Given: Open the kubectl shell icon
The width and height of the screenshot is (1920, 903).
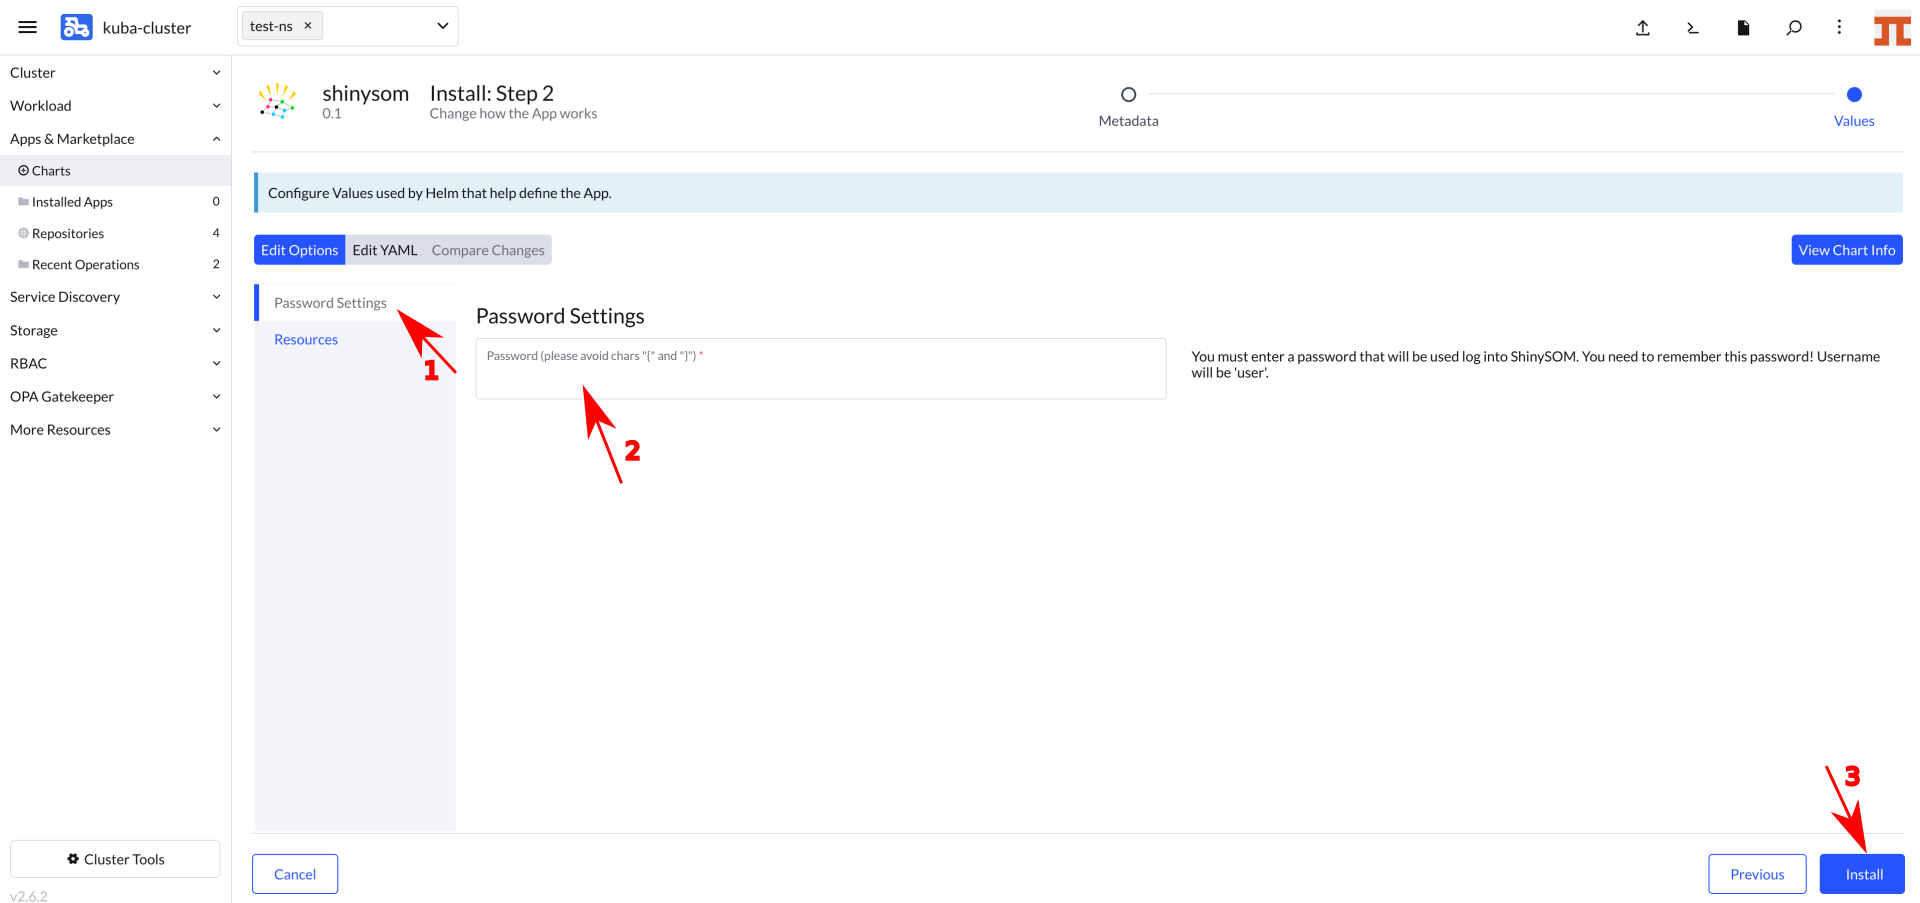Looking at the screenshot, I should pyautogui.click(x=1692, y=28).
